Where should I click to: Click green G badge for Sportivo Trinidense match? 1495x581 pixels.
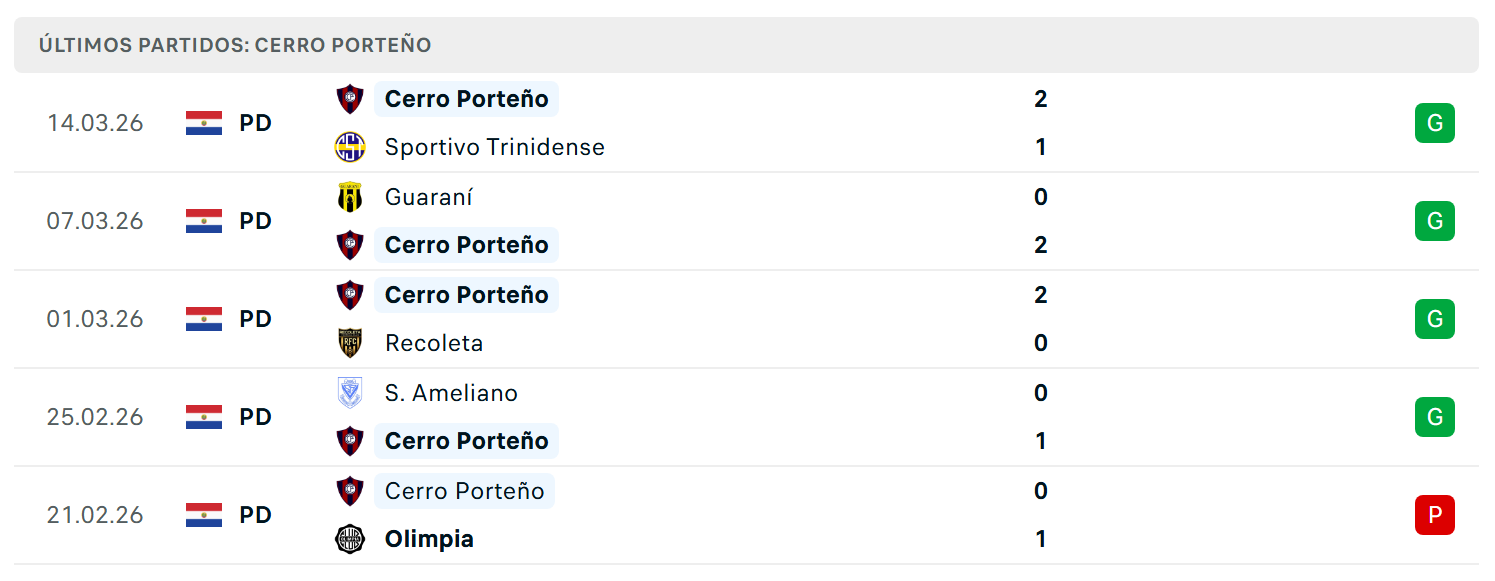(x=1435, y=123)
